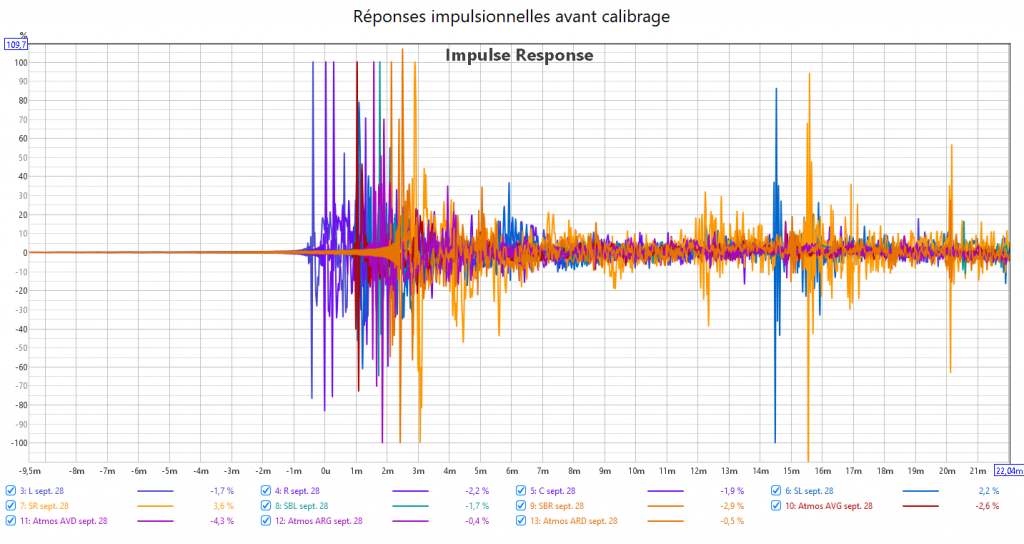Toggle the 9: SBR sept. 28 checkbox
The height and width of the screenshot is (544, 1024).
pos(521,506)
